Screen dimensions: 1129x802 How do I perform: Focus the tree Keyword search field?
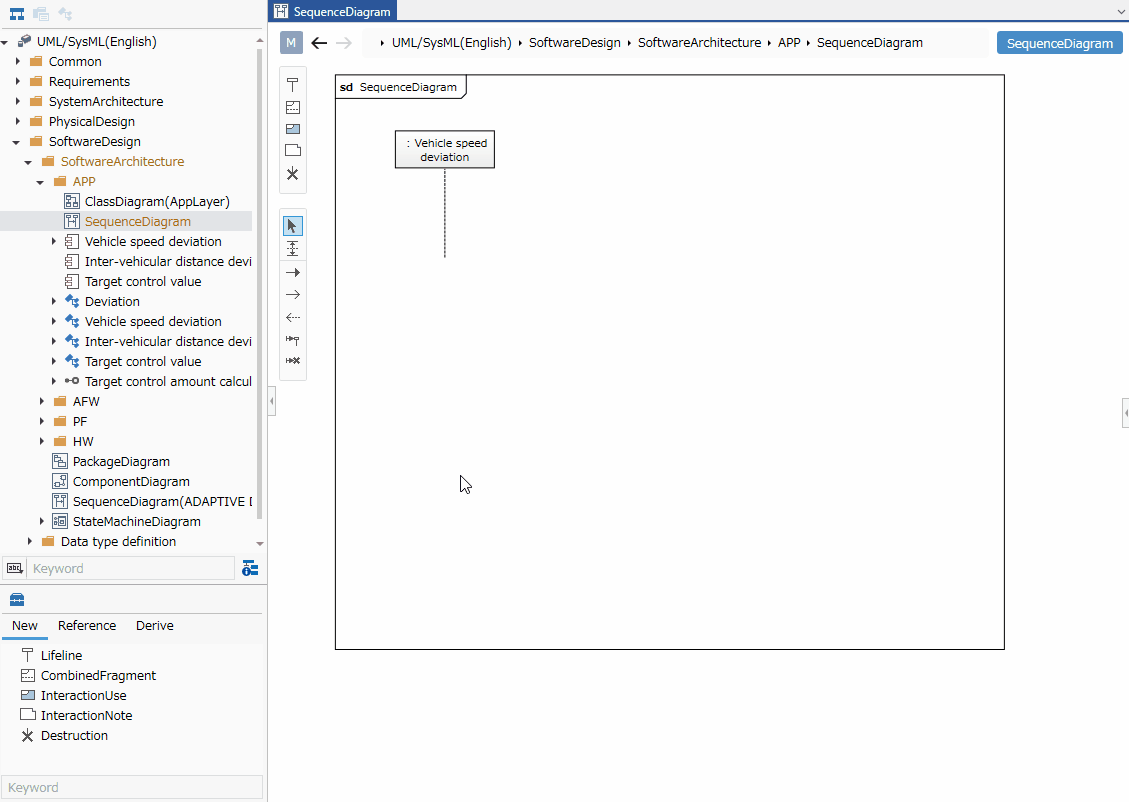(x=132, y=569)
